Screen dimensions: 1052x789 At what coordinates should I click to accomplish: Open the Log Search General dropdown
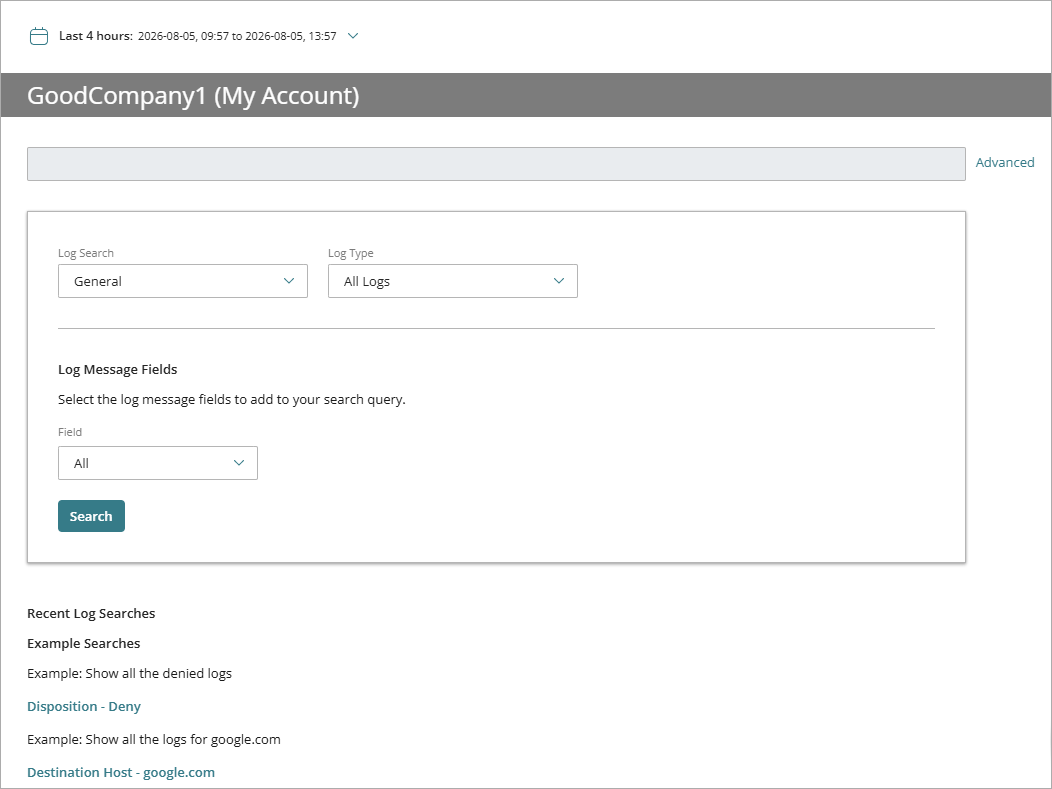pos(182,281)
